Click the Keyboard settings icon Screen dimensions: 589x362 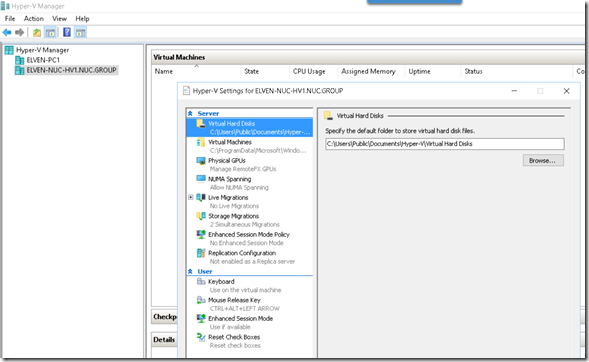(201, 281)
